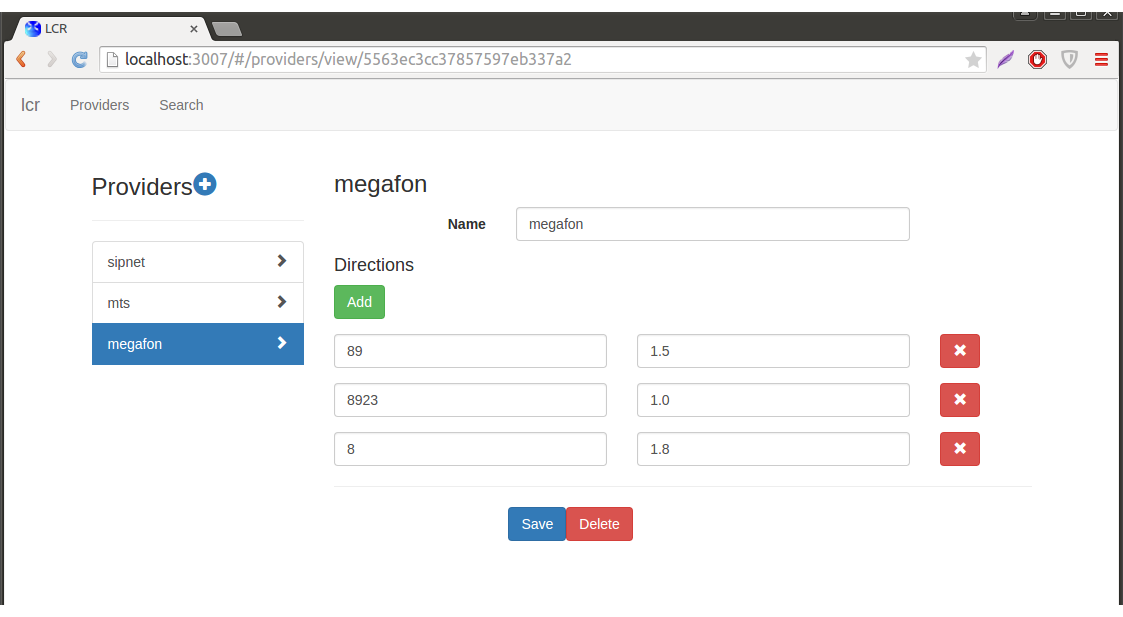Screen dimensions: 1123x617
Task: Click the megafon provider chevron
Action: click(x=281, y=343)
